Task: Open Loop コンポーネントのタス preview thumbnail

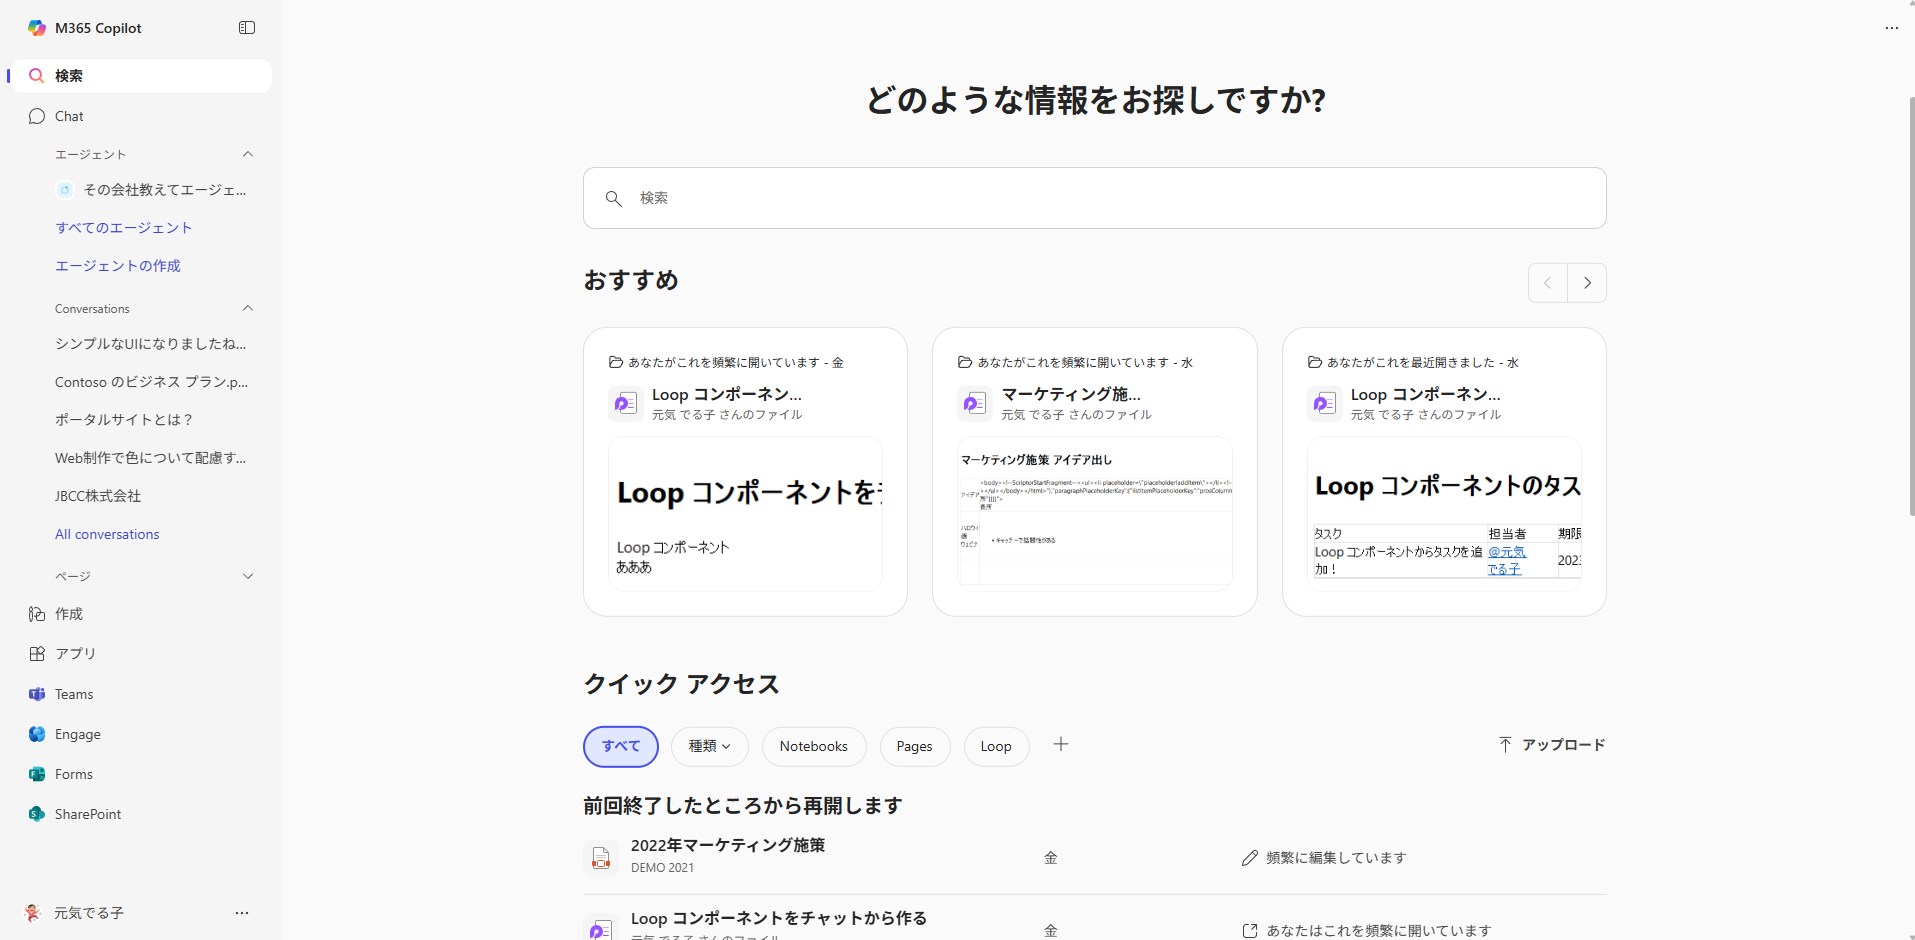Action: click(1444, 514)
